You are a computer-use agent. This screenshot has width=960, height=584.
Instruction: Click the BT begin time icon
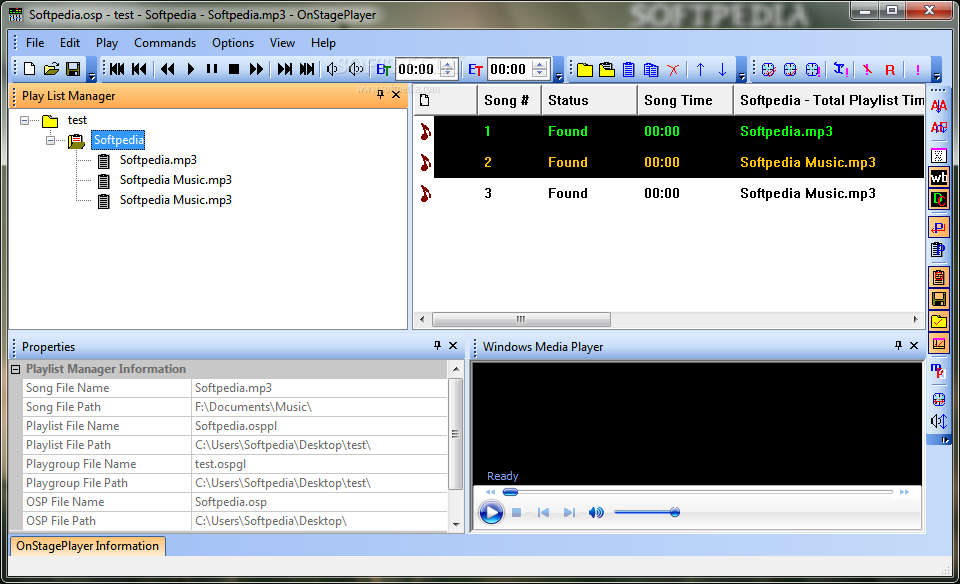pos(383,69)
